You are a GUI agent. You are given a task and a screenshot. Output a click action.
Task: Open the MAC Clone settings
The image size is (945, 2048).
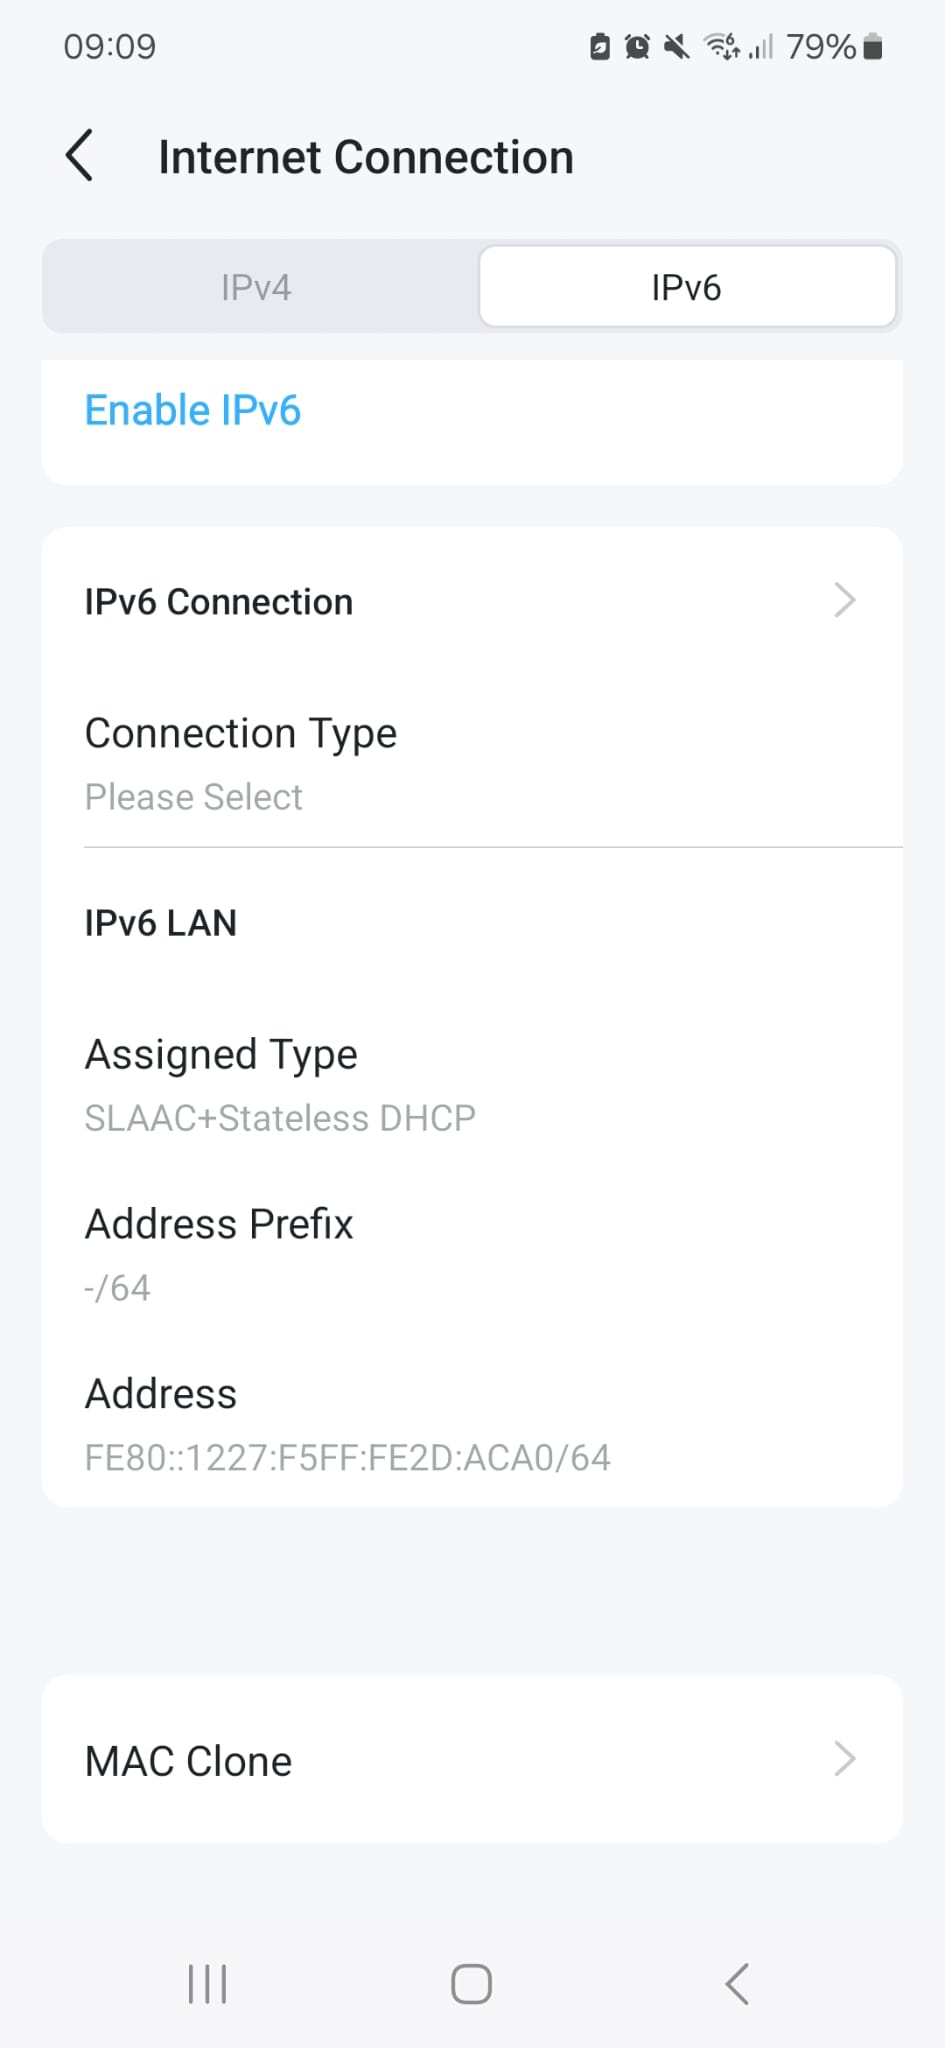pos(472,1760)
